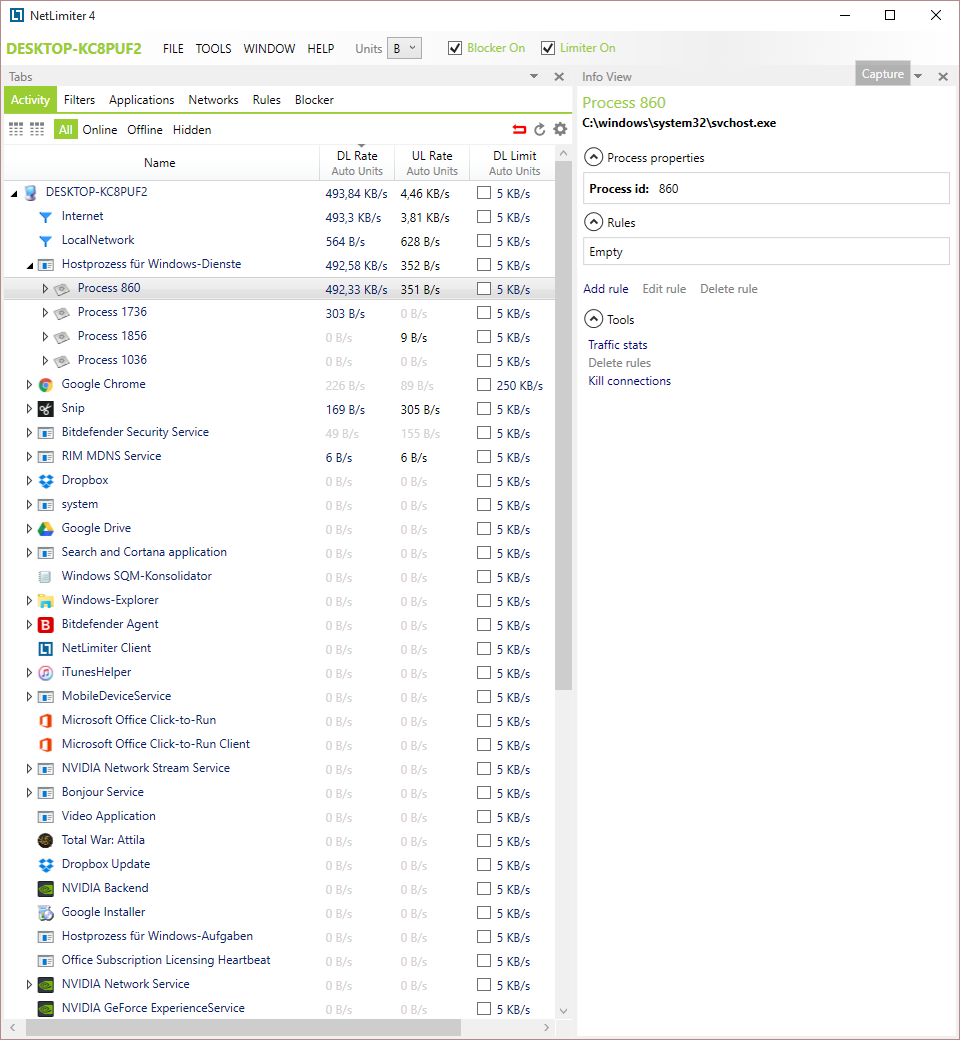
Task: Open the Units dropdown
Action: 404,48
